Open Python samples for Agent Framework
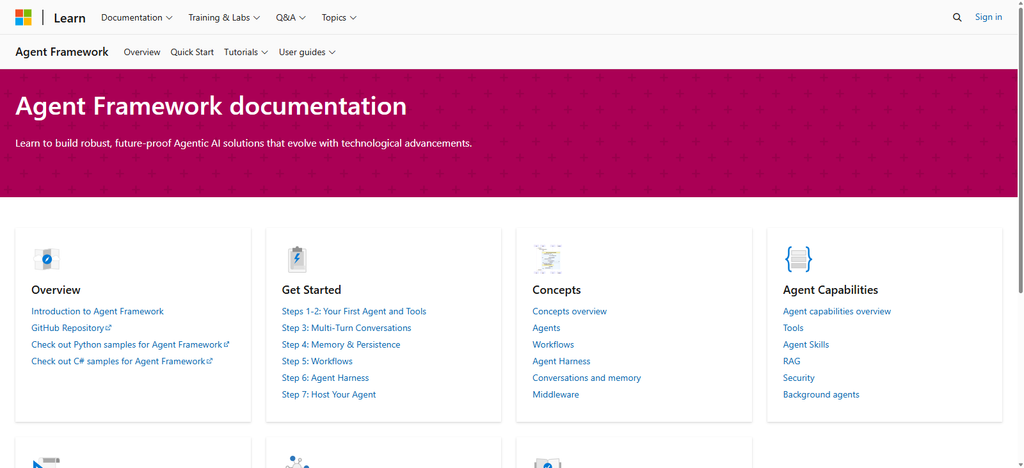The height and width of the screenshot is (468, 1024). coord(130,345)
